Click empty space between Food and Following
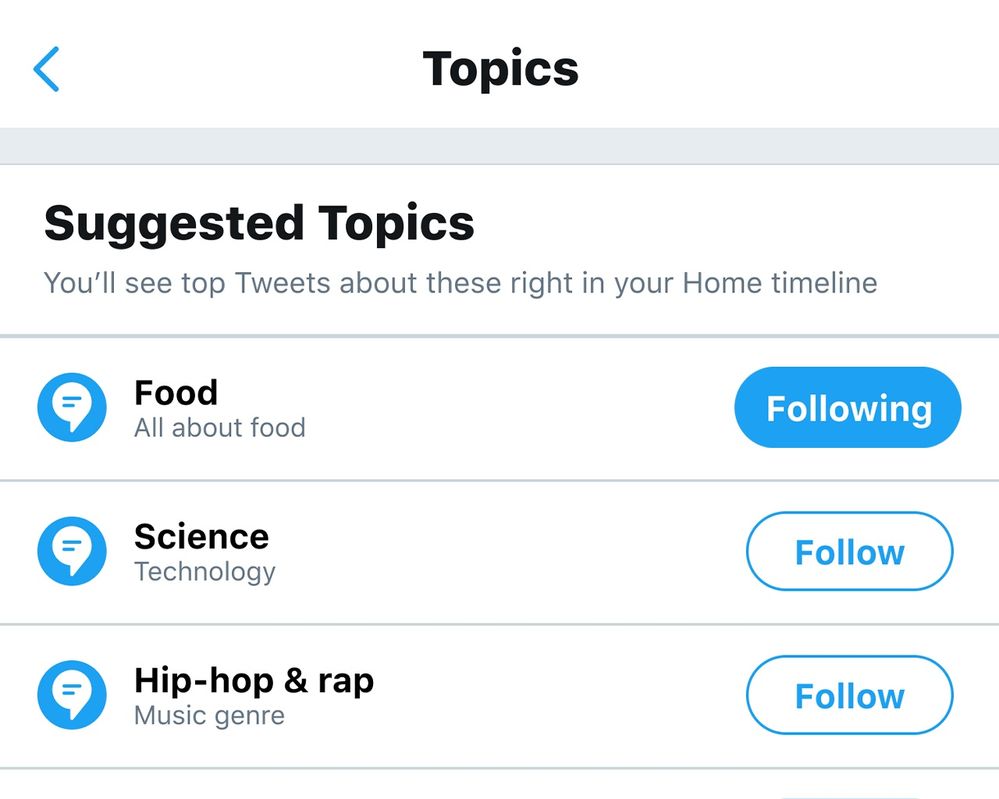The width and height of the screenshot is (999, 799). click(x=520, y=408)
